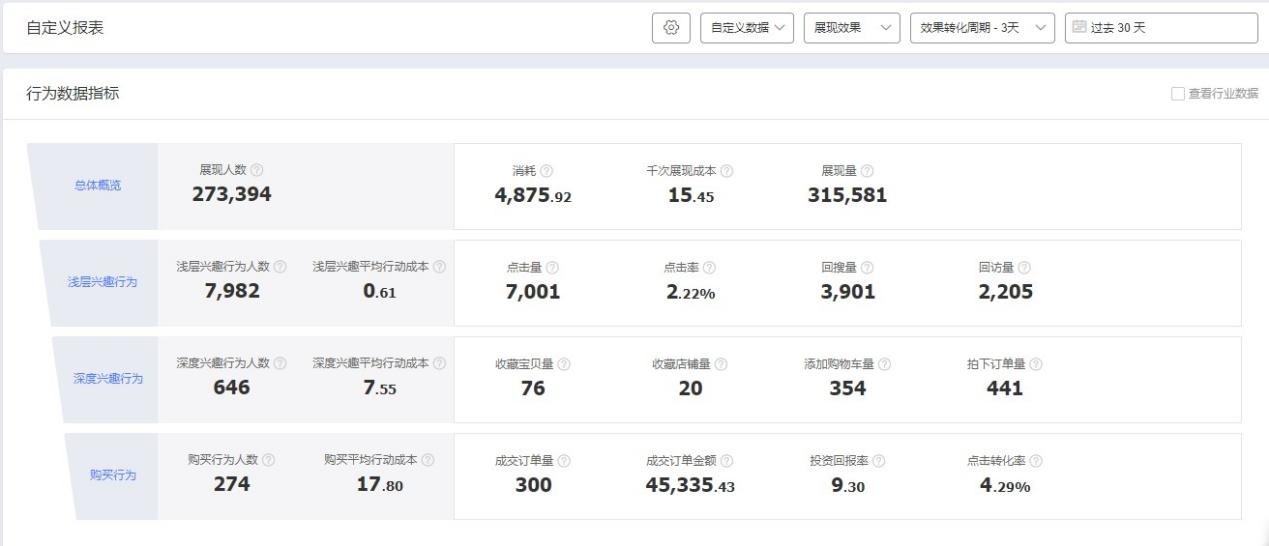Click help icon next to 浅层兴趣行为人数
The image size is (1269, 546).
point(280,267)
